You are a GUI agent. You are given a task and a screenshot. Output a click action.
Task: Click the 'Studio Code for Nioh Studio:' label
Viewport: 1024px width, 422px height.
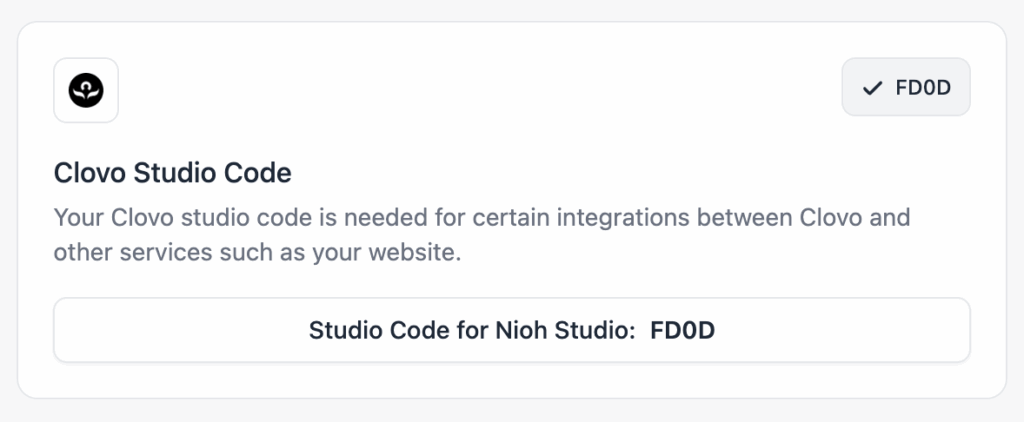coord(472,330)
